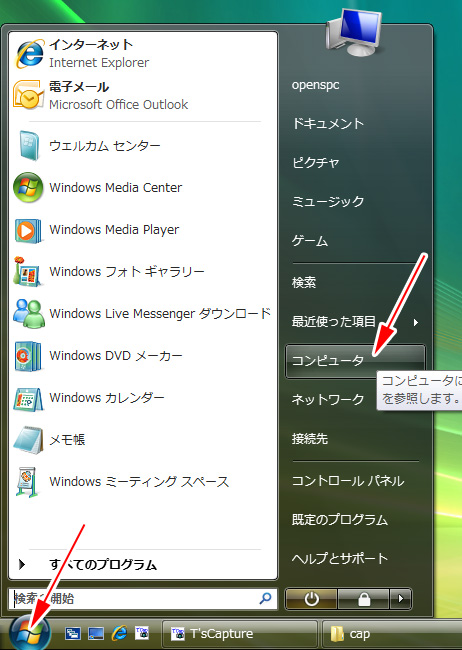Click the power sleep button
462x650 pixels.
pos(311,599)
